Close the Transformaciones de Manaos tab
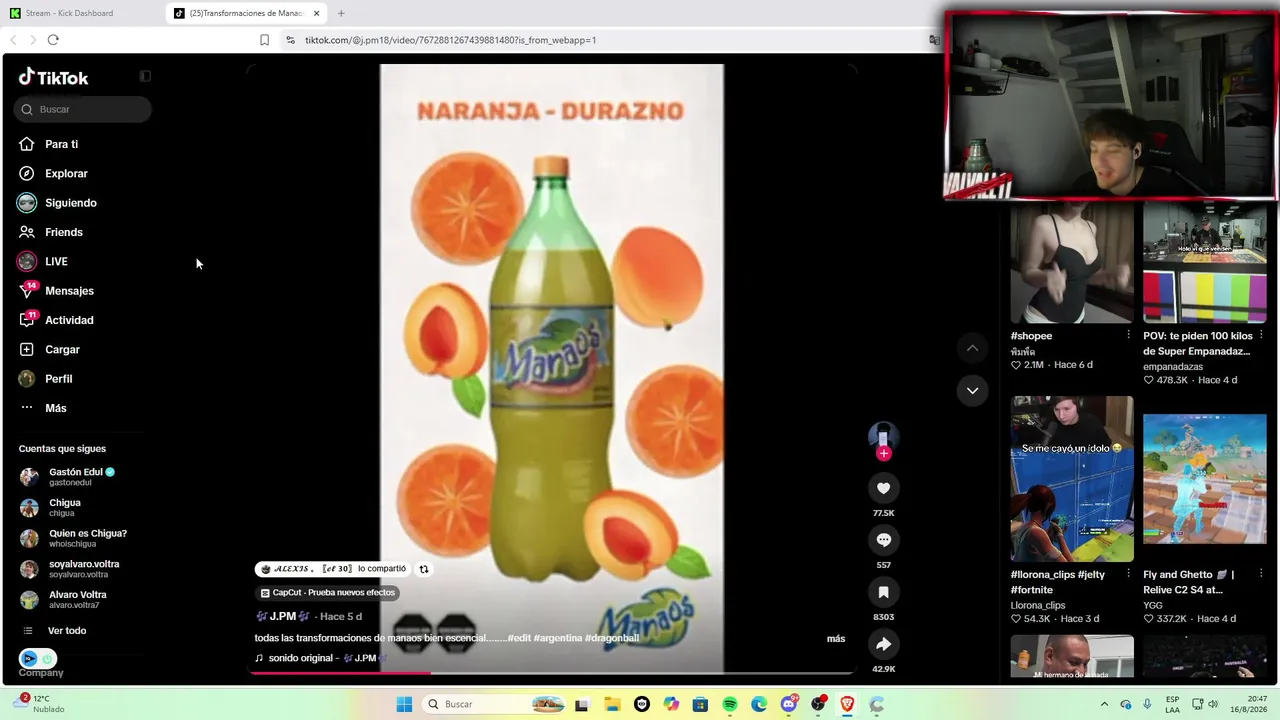Screen dimensions: 1280x720 [x=317, y=13]
